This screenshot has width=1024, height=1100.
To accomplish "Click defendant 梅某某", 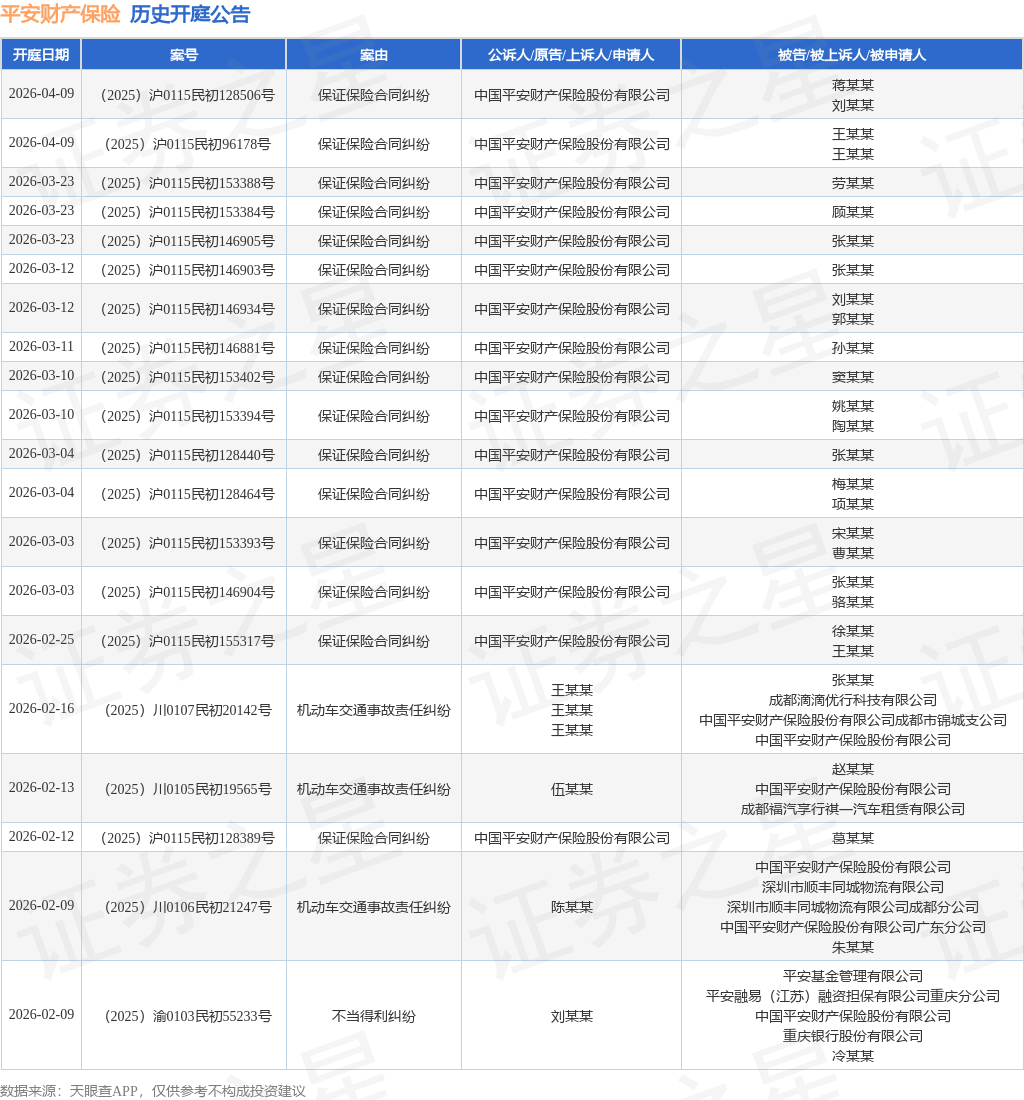I will pos(853,484).
